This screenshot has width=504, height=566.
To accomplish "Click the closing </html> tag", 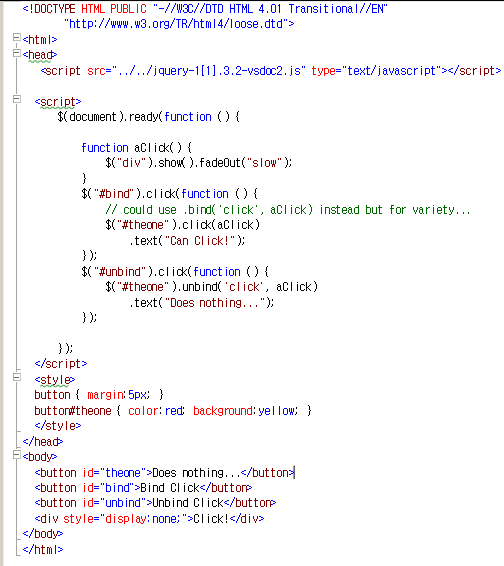I will click(x=43, y=550).
